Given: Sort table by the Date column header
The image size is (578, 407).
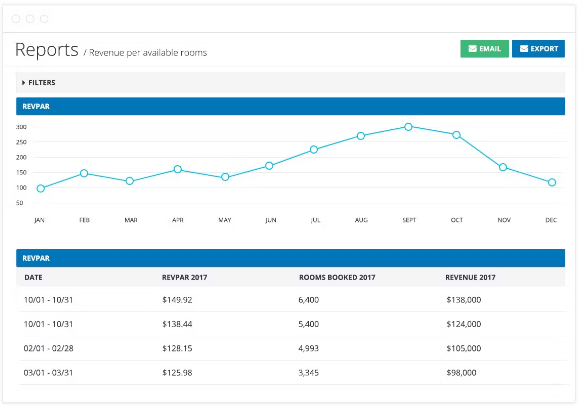Looking at the screenshot, I should click(x=33, y=277).
